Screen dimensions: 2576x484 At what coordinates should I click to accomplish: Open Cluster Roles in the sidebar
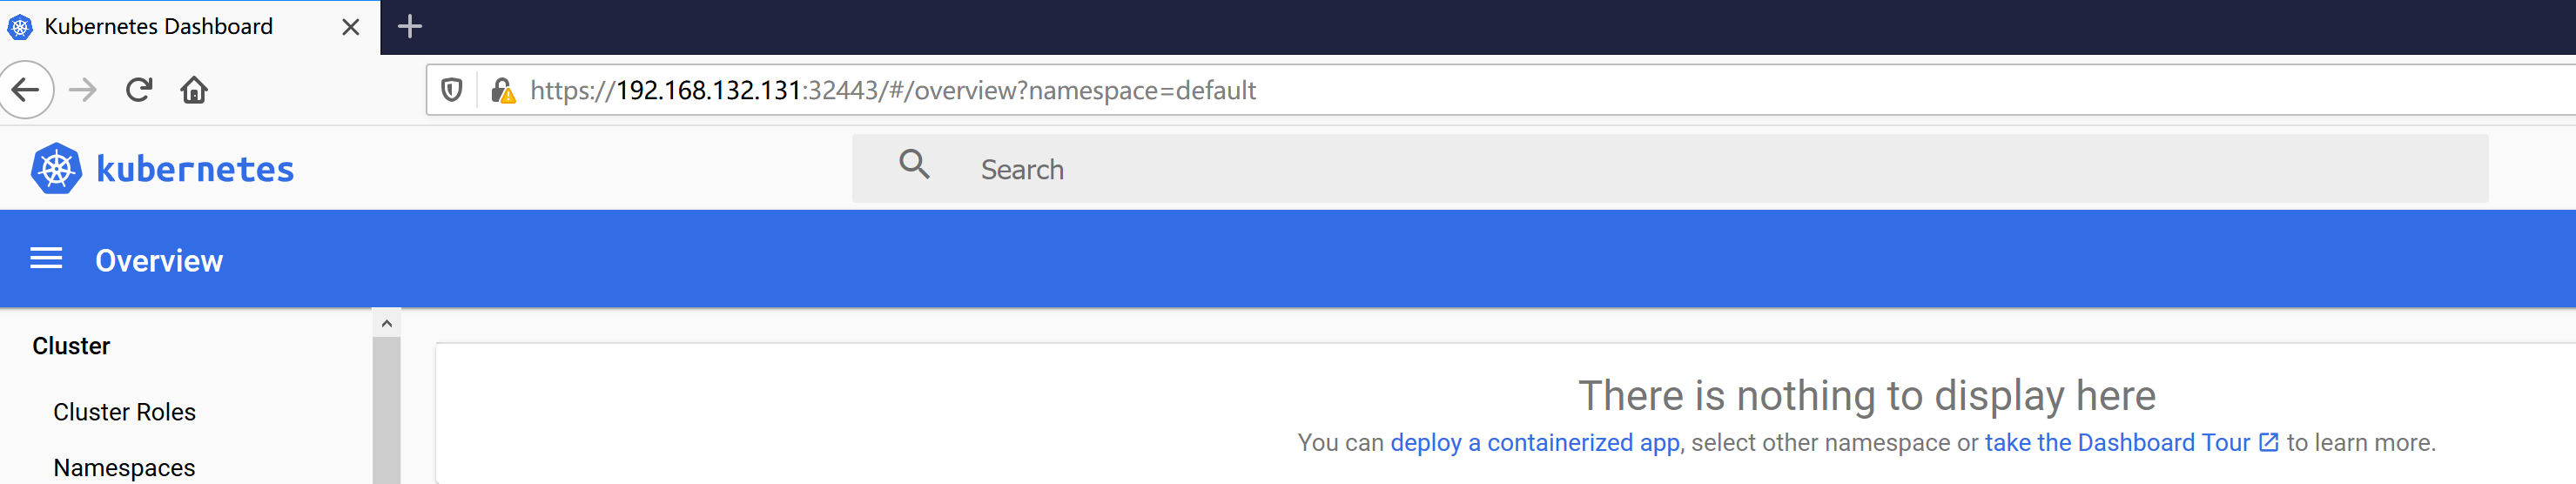124,412
